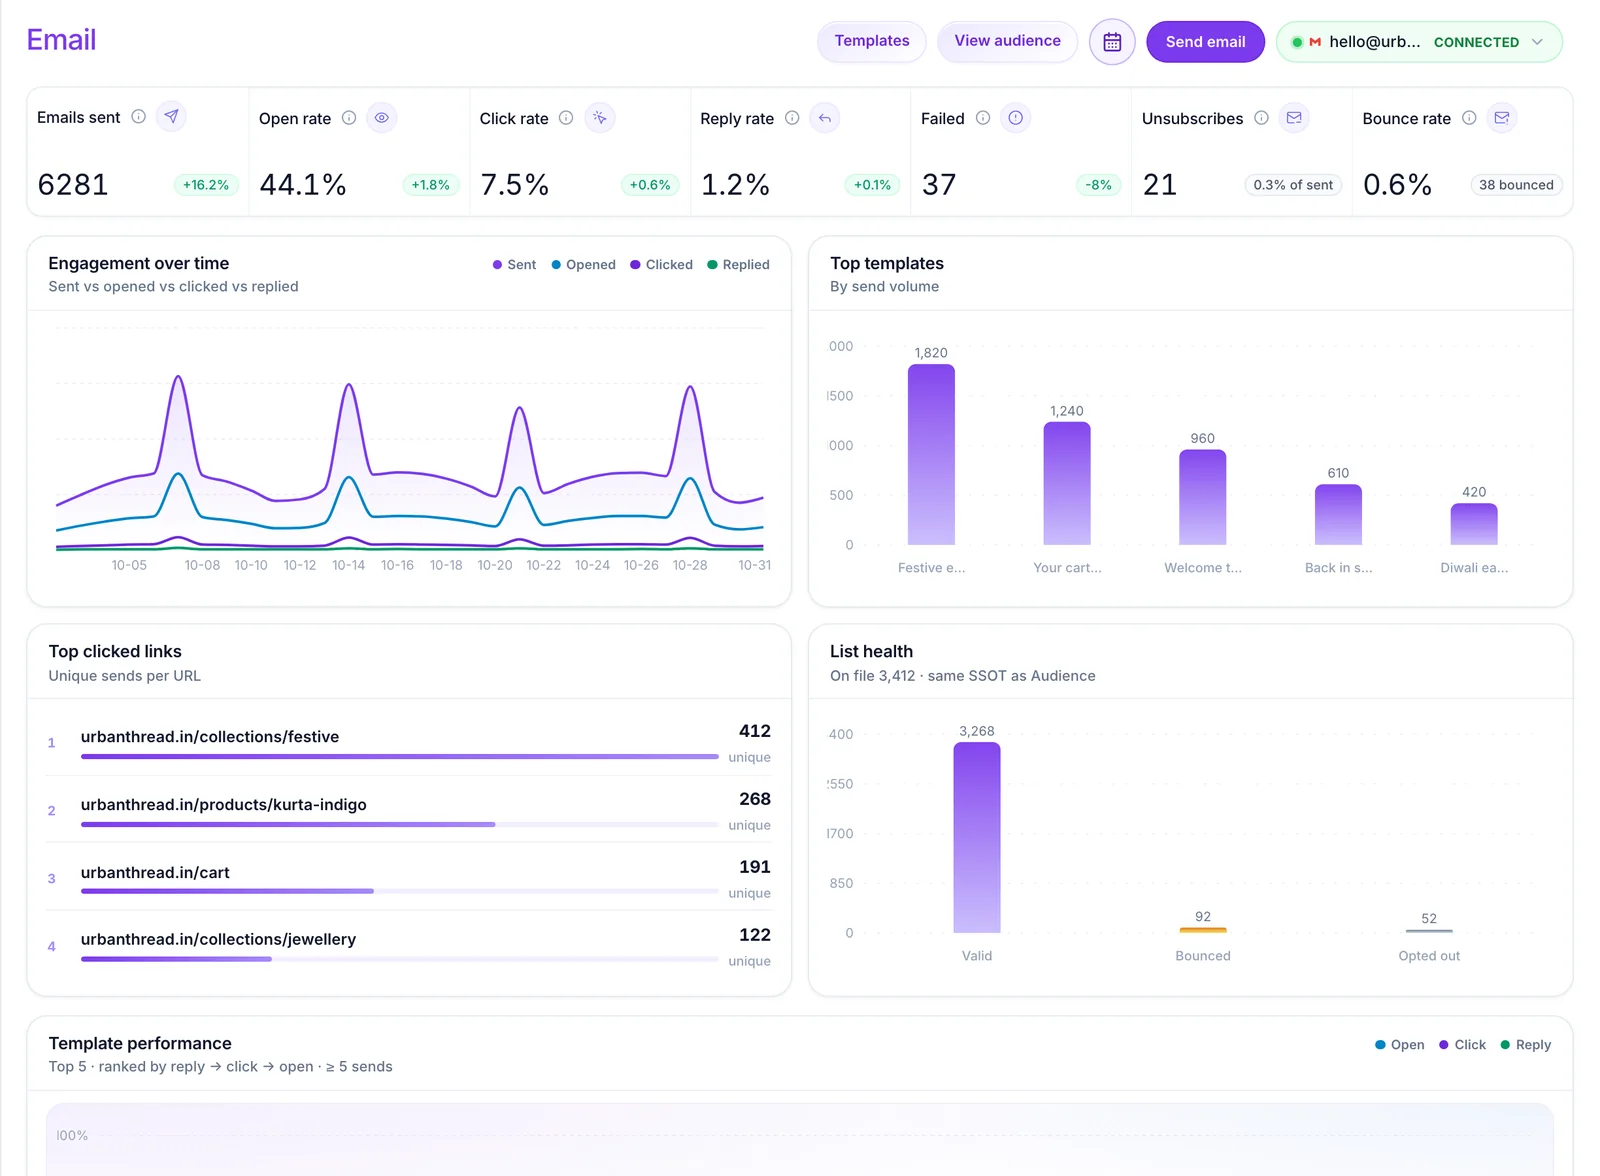1600x1176 pixels.
Task: Show info tooltip for Failed
Action: tap(983, 118)
